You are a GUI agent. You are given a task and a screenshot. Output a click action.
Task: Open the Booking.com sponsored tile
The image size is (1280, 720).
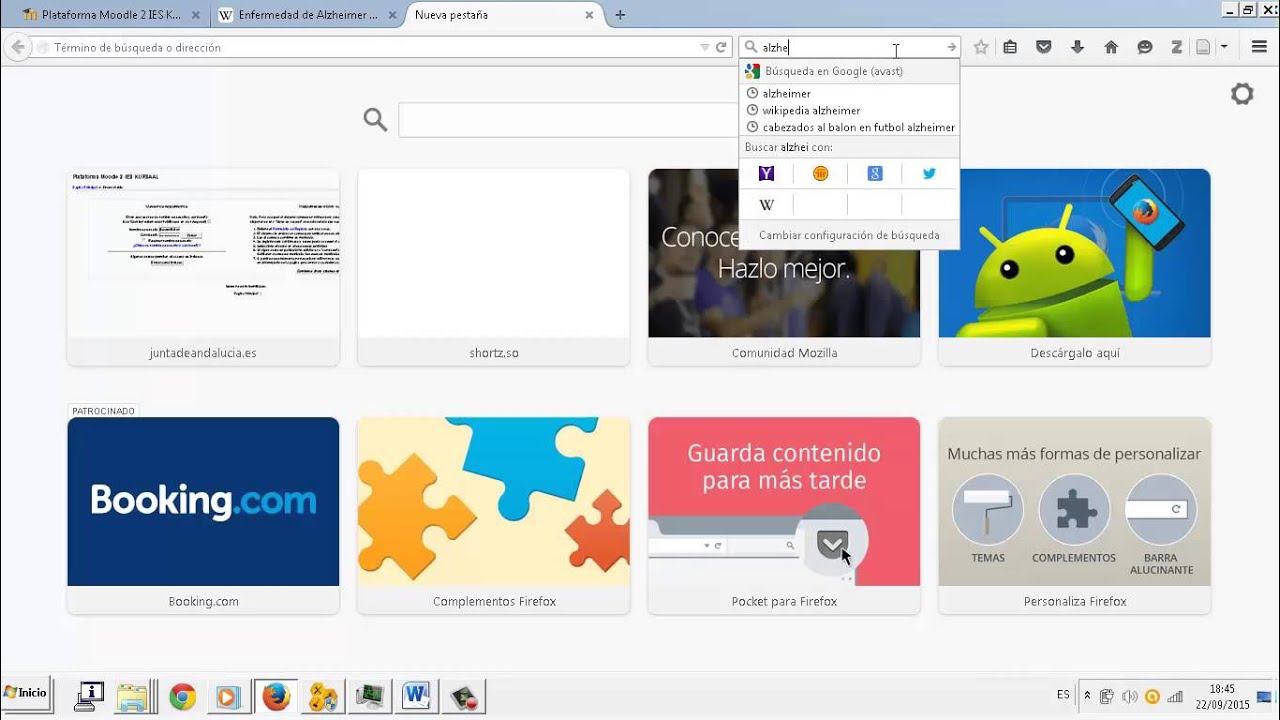click(x=203, y=515)
